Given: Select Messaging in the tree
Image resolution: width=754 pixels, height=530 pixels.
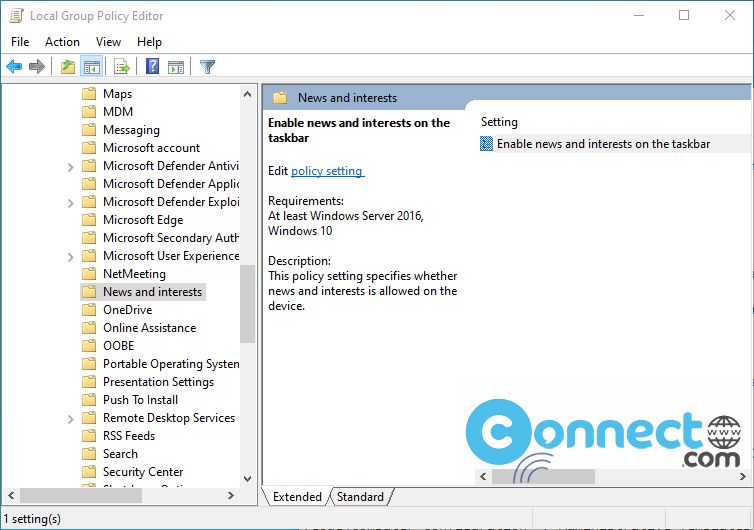Looking at the screenshot, I should pos(131,130).
